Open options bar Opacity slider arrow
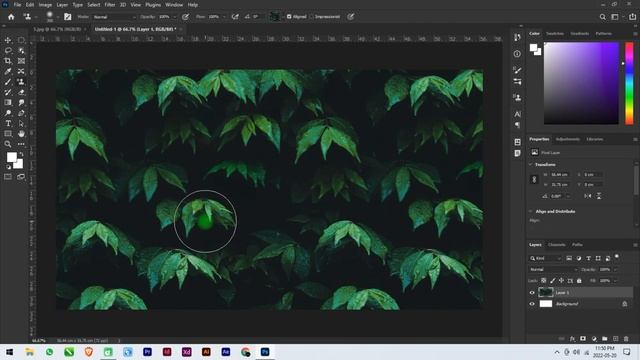 pyautogui.click(x=175, y=17)
